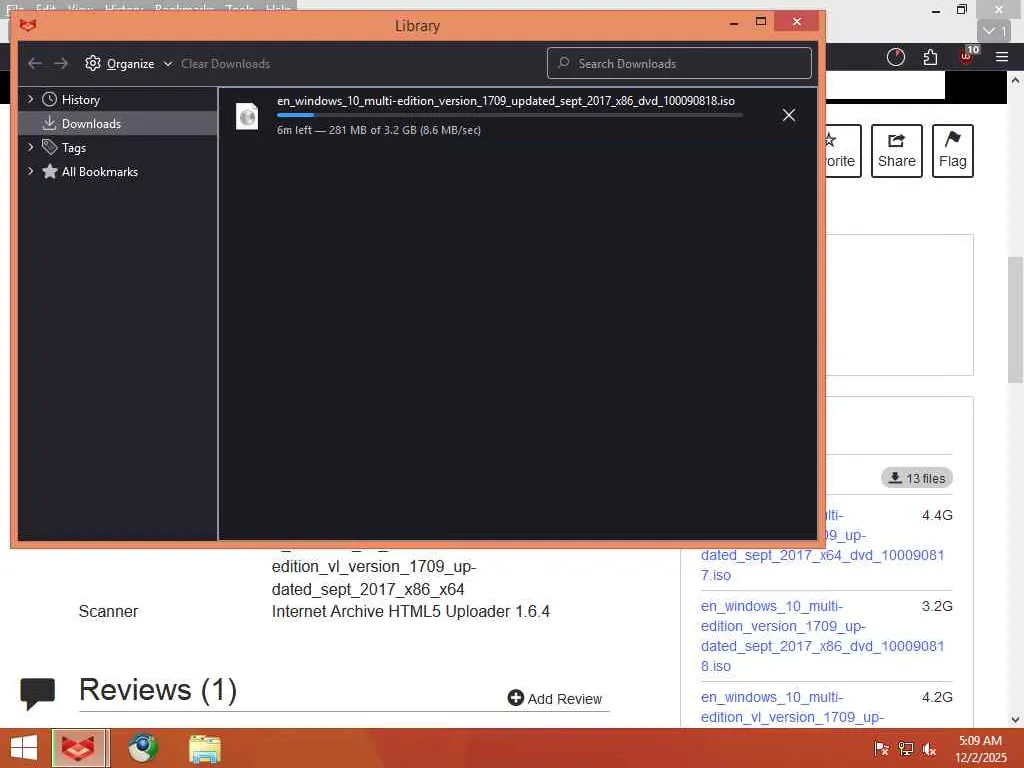This screenshot has height=768, width=1024.
Task: Click the Add Review link
Action: [555, 699]
